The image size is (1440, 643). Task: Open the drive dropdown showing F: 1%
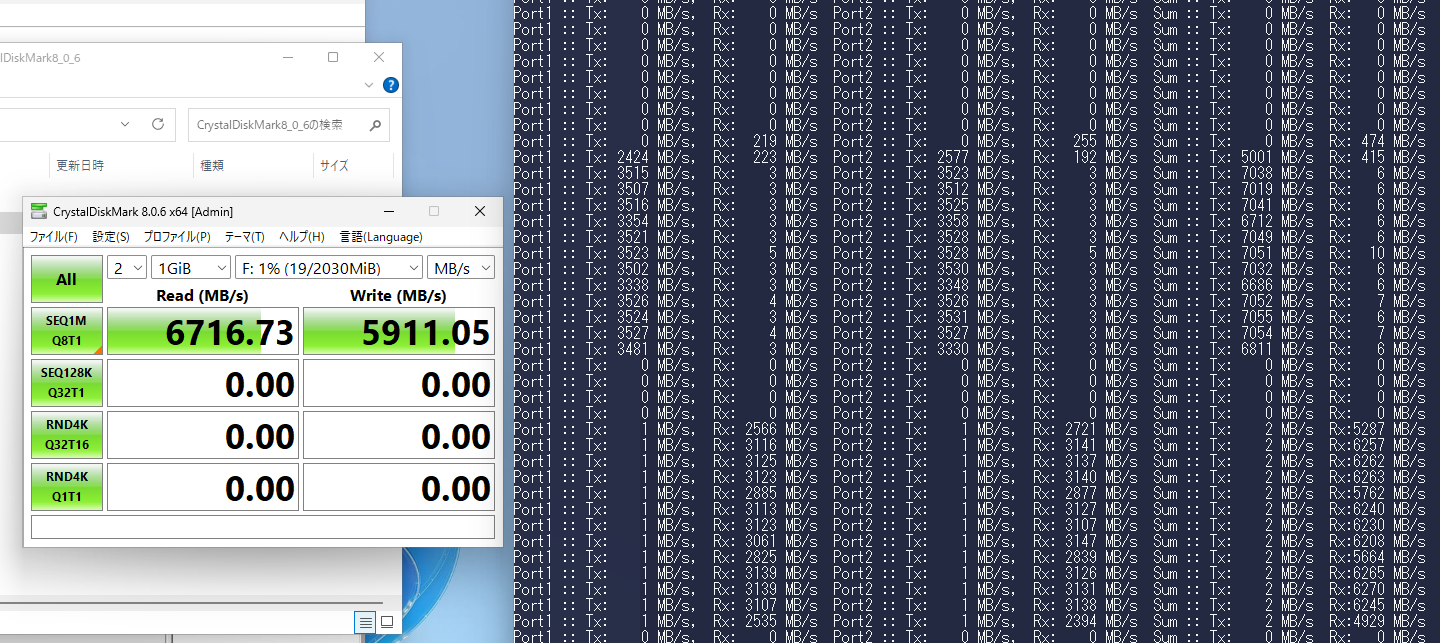tap(329, 268)
